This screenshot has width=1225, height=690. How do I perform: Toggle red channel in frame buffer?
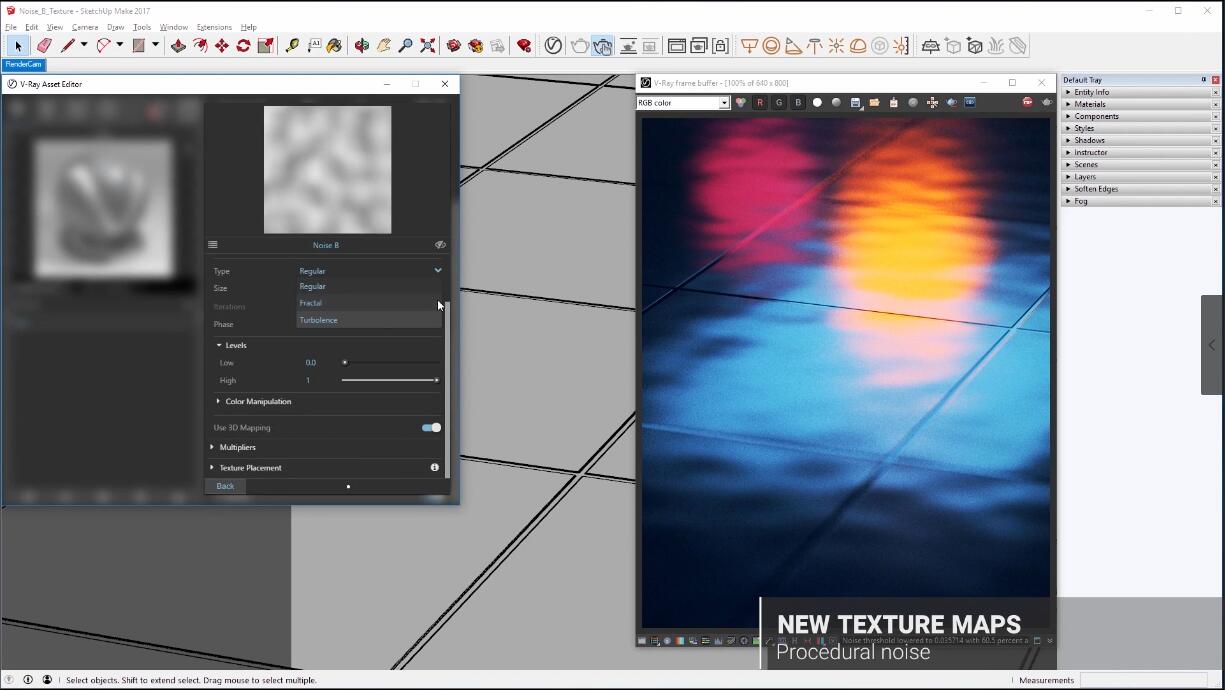760,103
